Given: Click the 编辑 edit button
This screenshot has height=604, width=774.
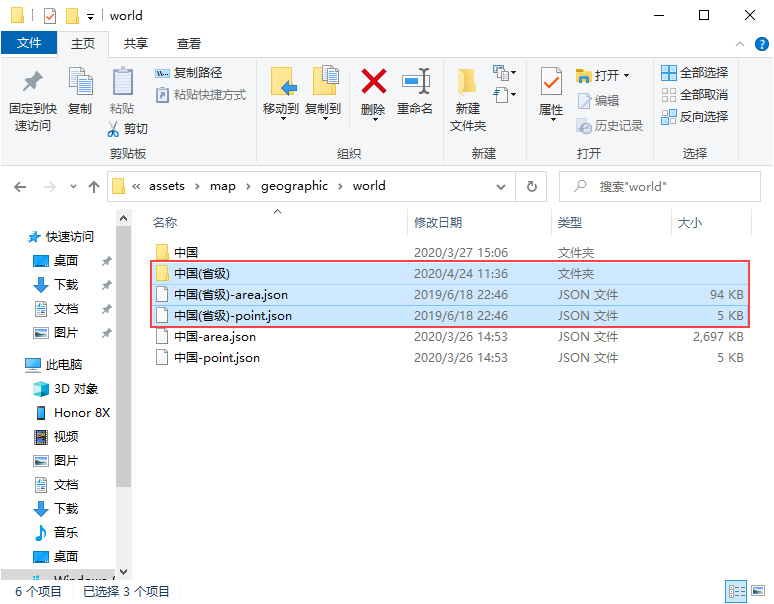Looking at the screenshot, I should pos(598,101).
